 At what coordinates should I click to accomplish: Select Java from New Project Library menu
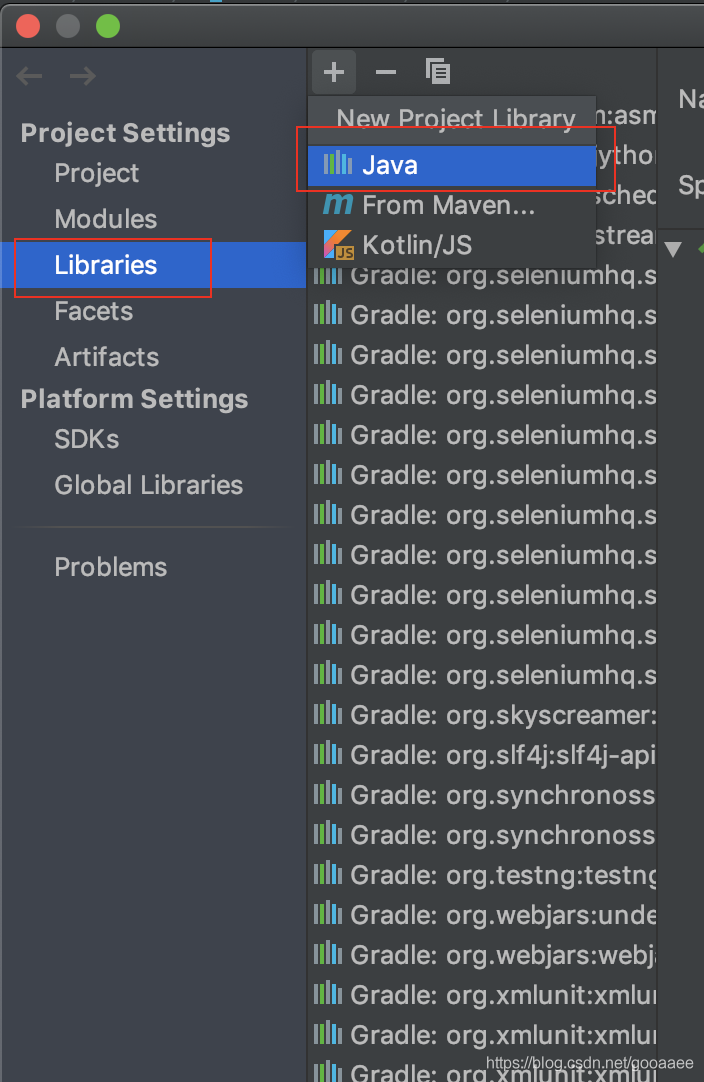(390, 166)
